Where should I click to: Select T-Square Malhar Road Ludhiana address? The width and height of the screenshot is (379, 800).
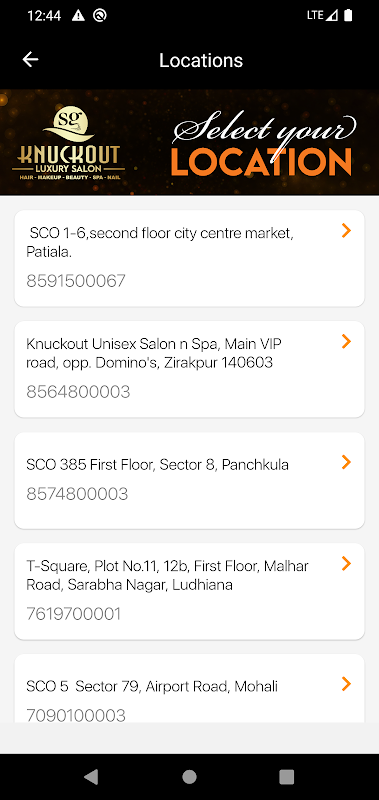pos(167,575)
